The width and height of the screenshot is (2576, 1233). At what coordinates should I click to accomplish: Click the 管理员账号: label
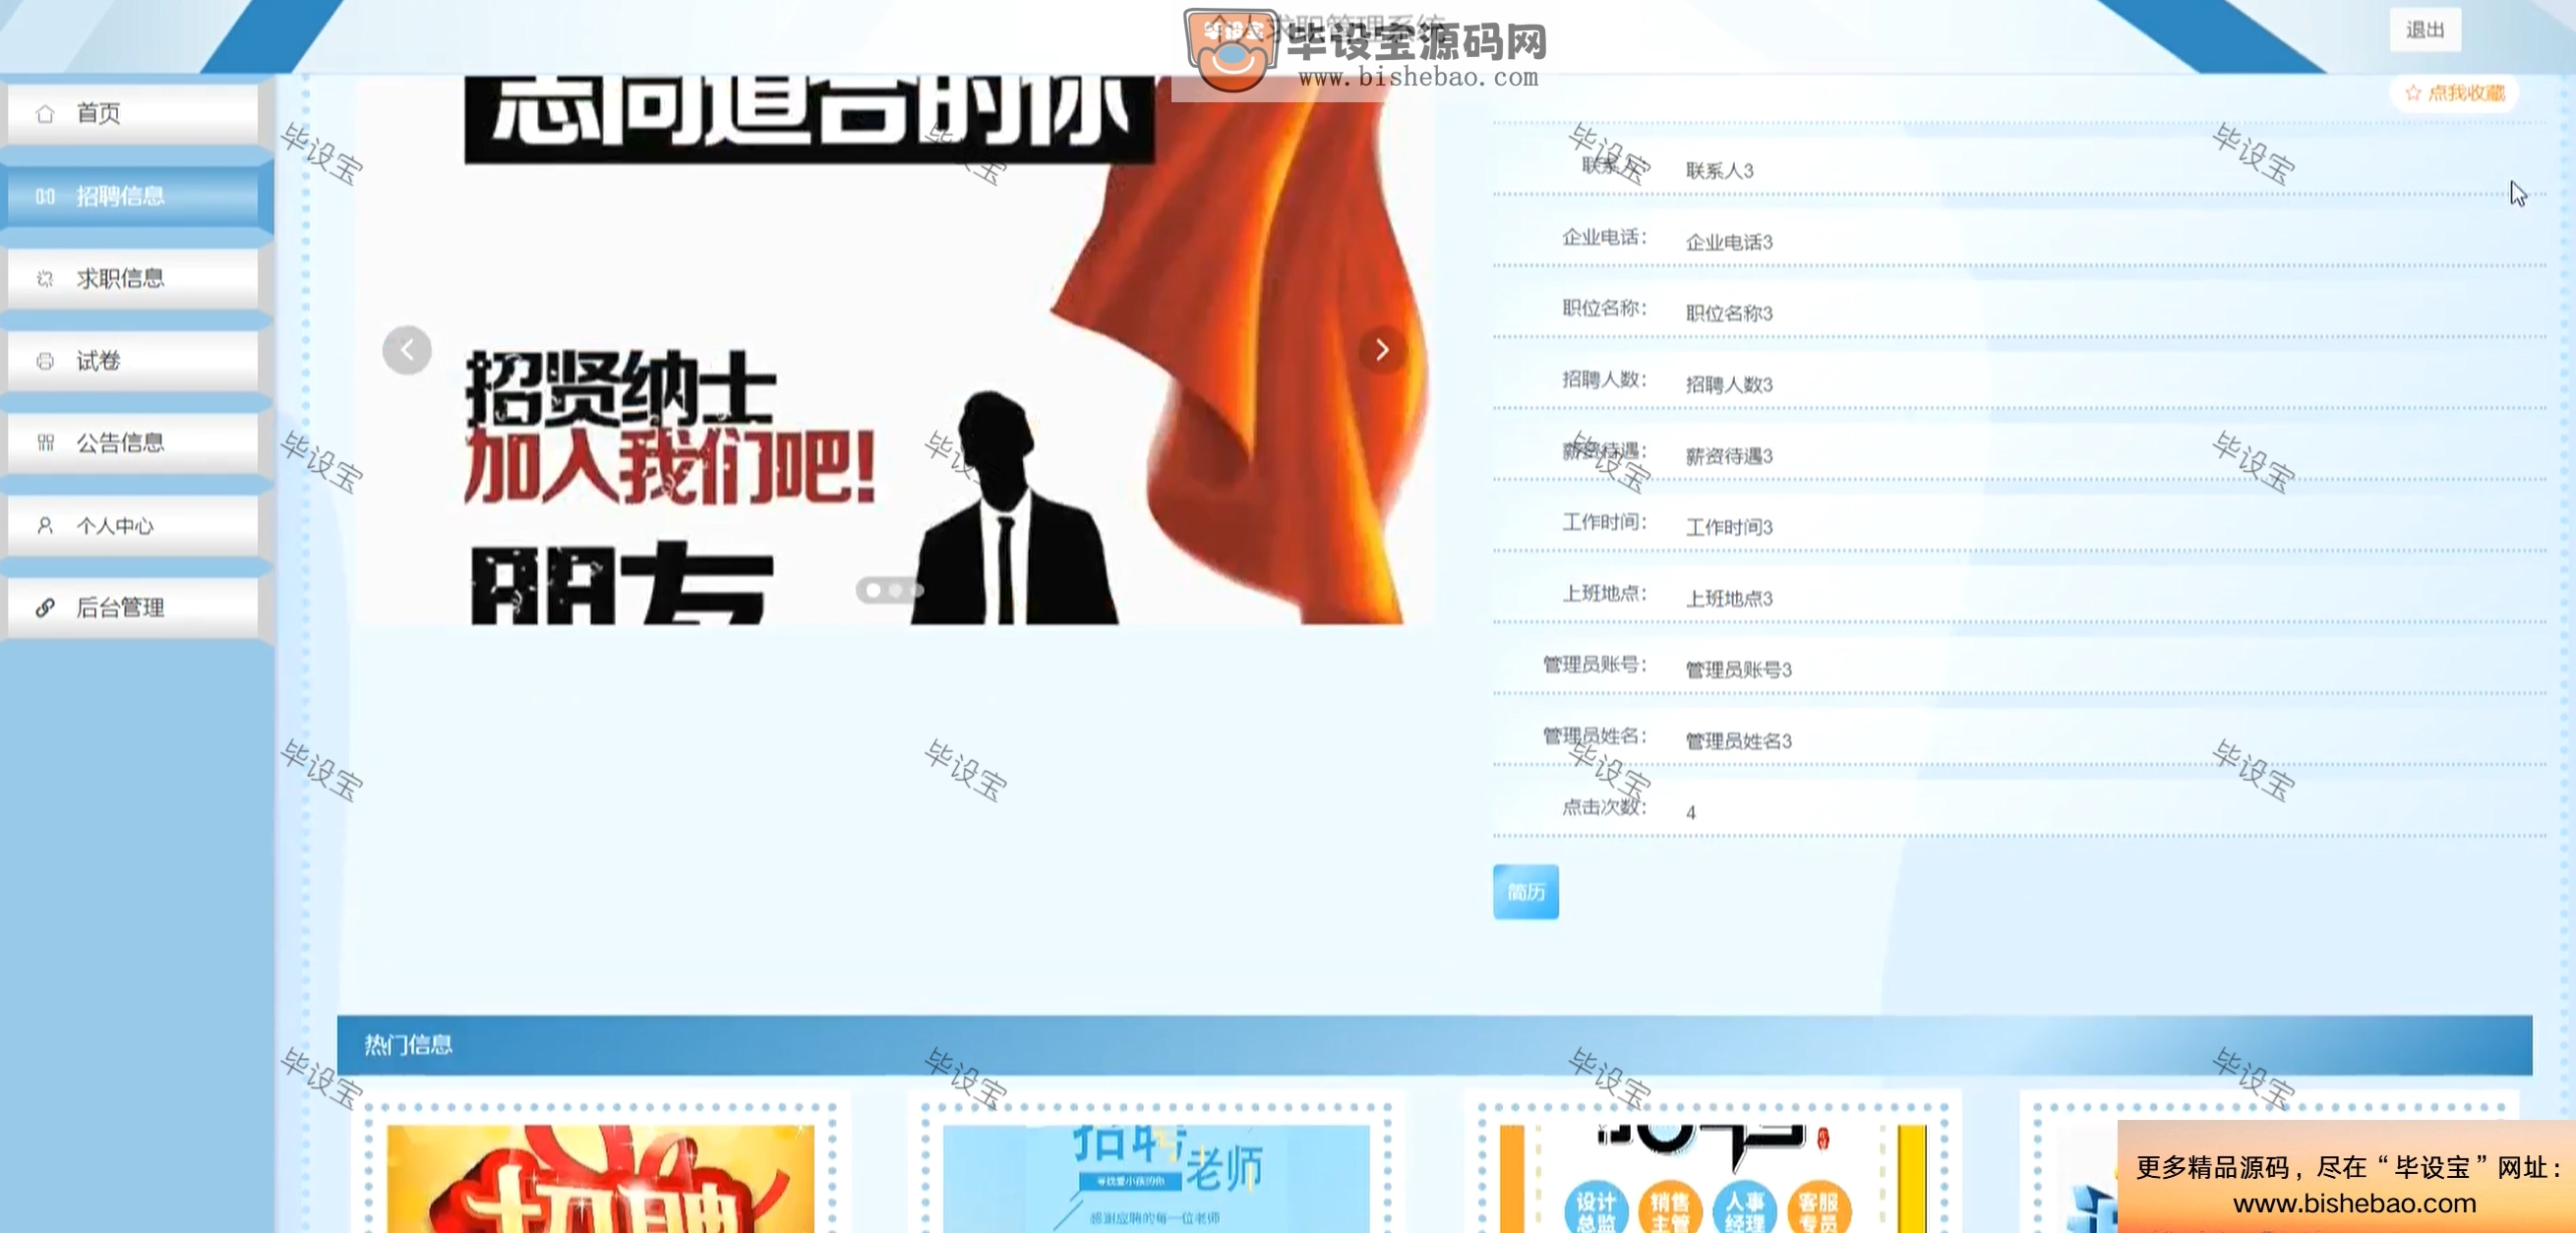coord(1594,664)
